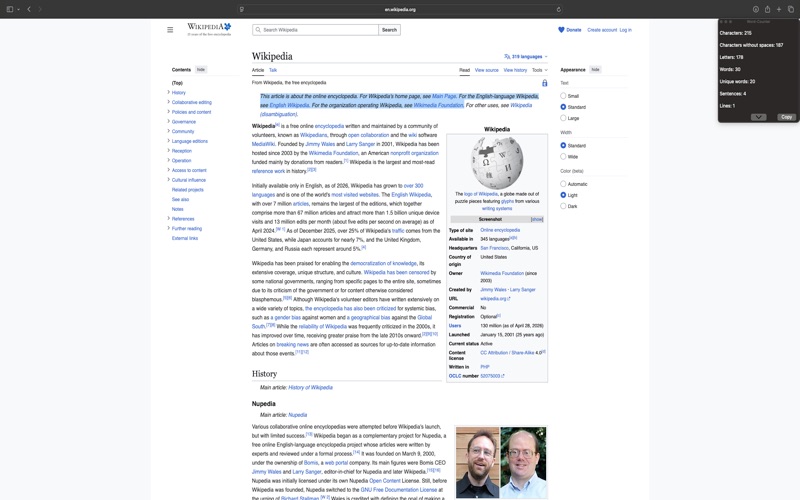Open the Safari downloads icon
Image resolution: width=800 pixels, height=500 pixels.
(756, 9)
